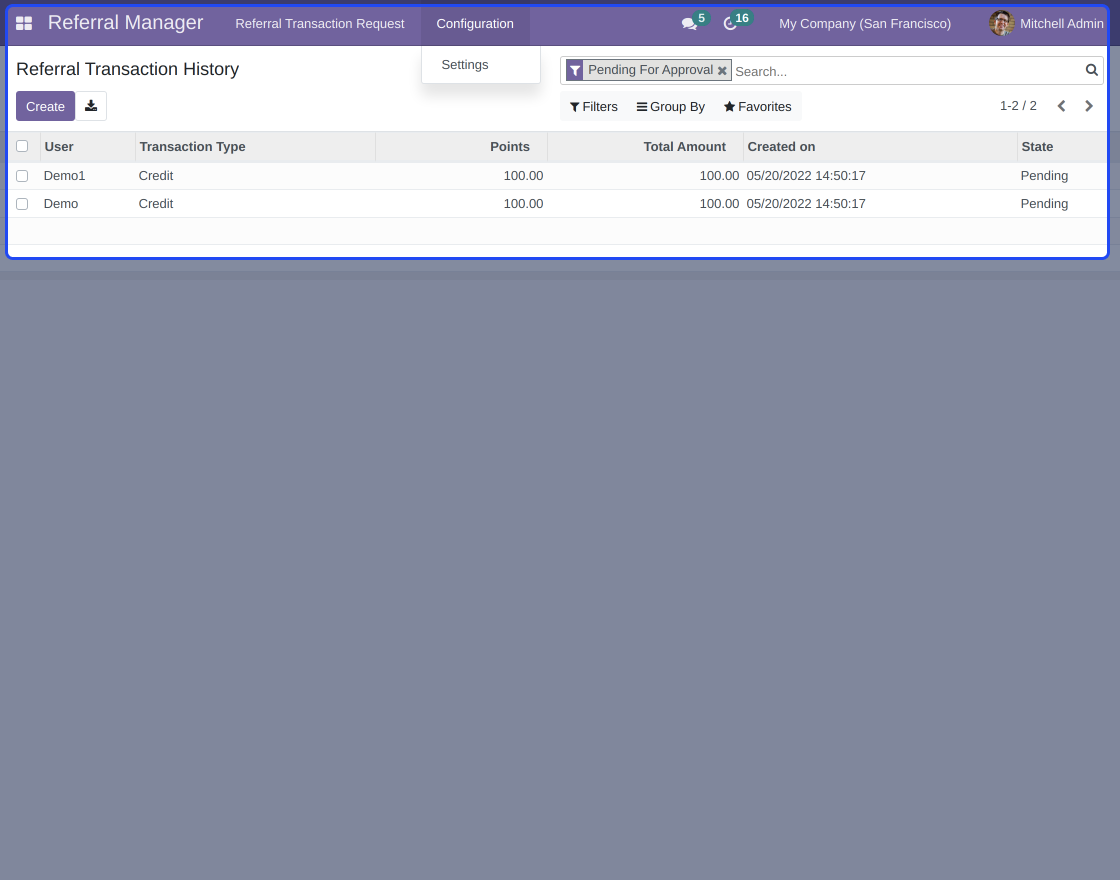This screenshot has width=1120, height=880.
Task: Sort by the State column header
Action: click(x=1062, y=146)
